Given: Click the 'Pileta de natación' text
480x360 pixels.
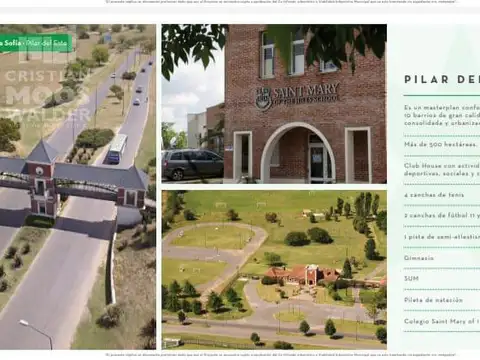Looking at the screenshot, I should (x=433, y=300).
